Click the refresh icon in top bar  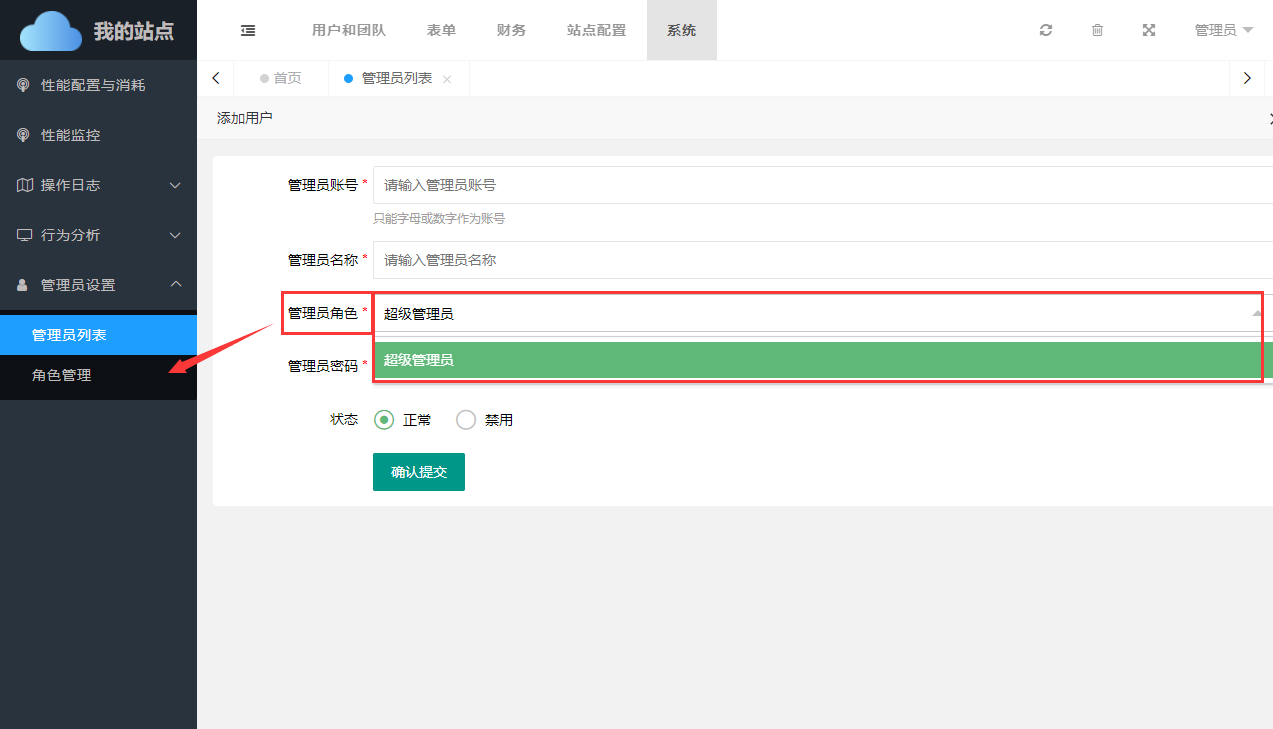(1046, 30)
